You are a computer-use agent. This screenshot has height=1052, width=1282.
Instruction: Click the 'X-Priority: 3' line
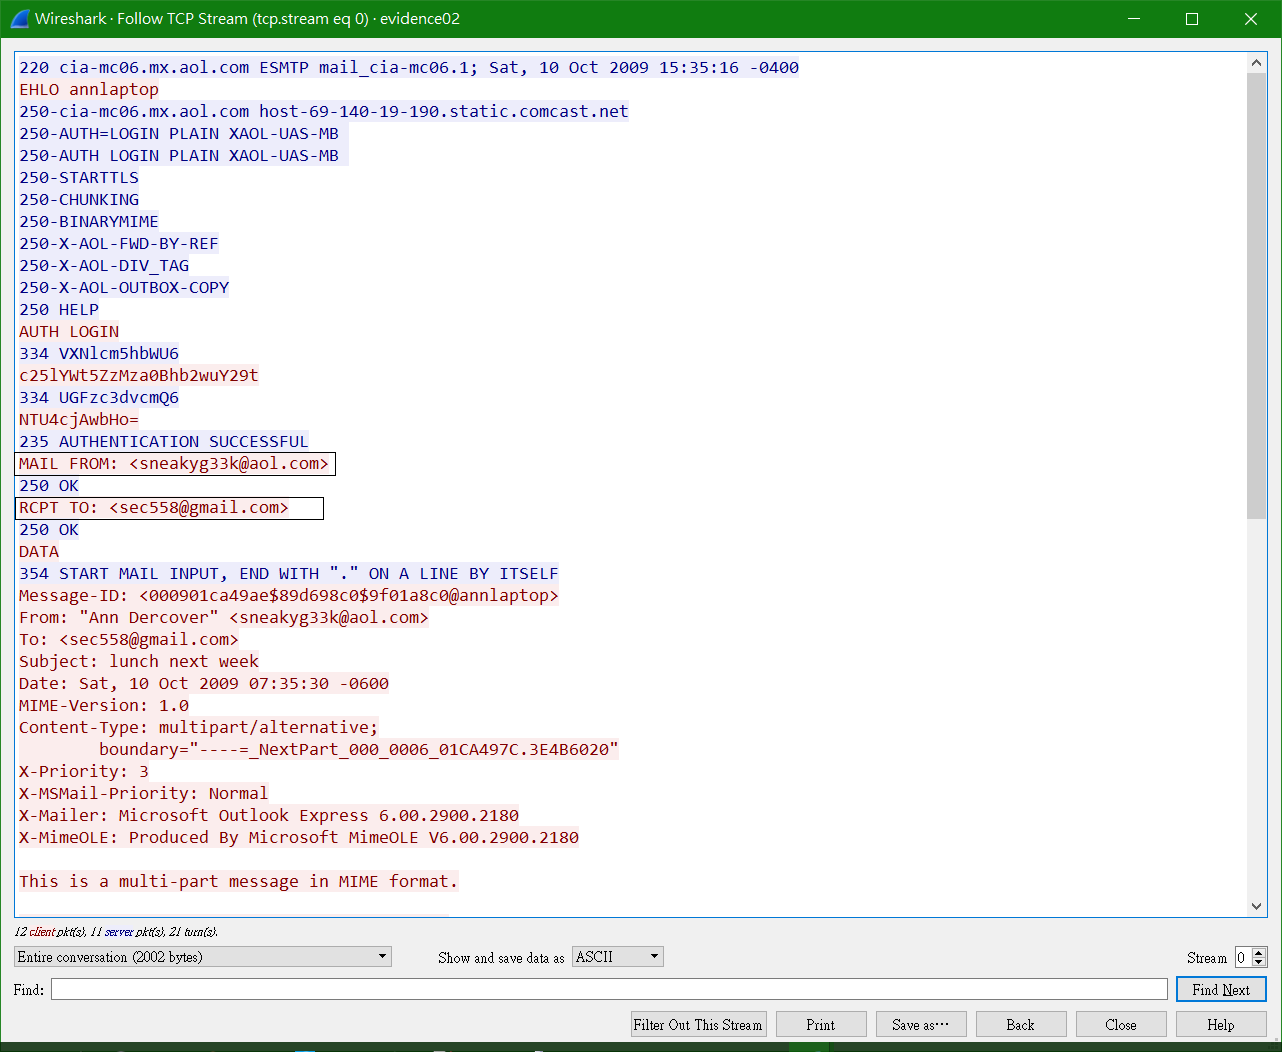pyautogui.click(x=84, y=771)
